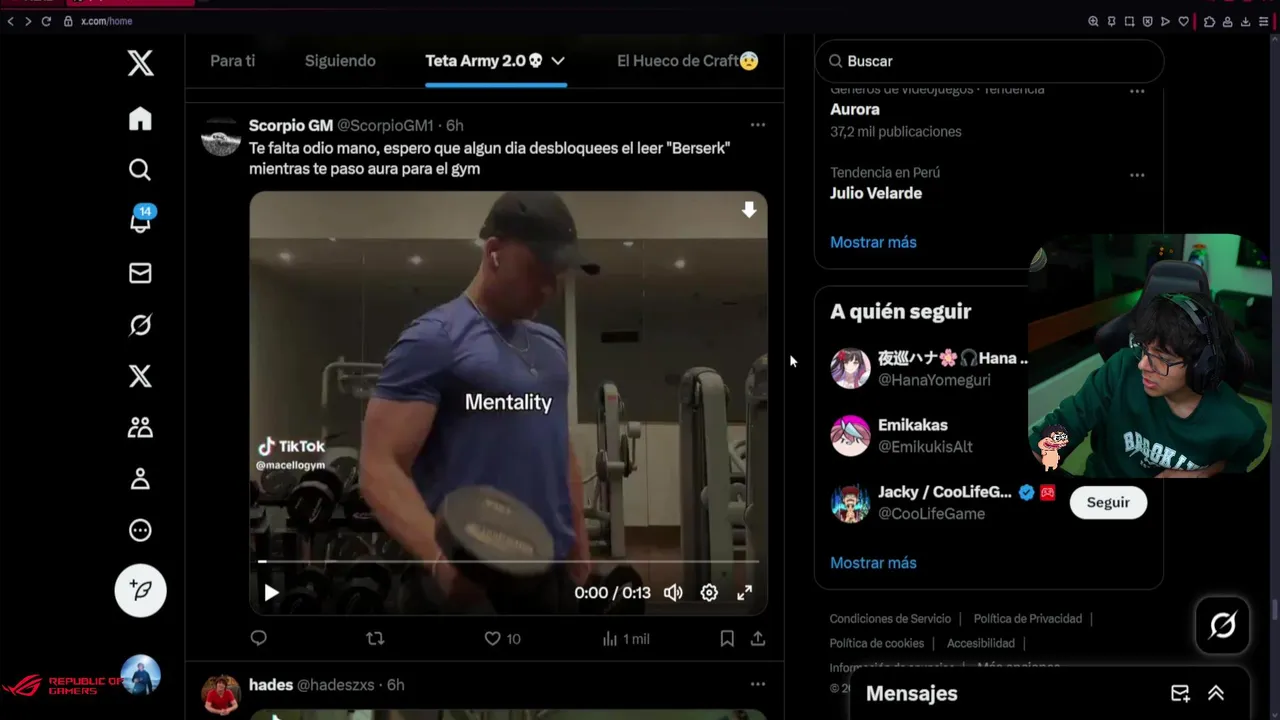Click the video progress bar
This screenshot has height=720, width=1280.
click(508, 561)
